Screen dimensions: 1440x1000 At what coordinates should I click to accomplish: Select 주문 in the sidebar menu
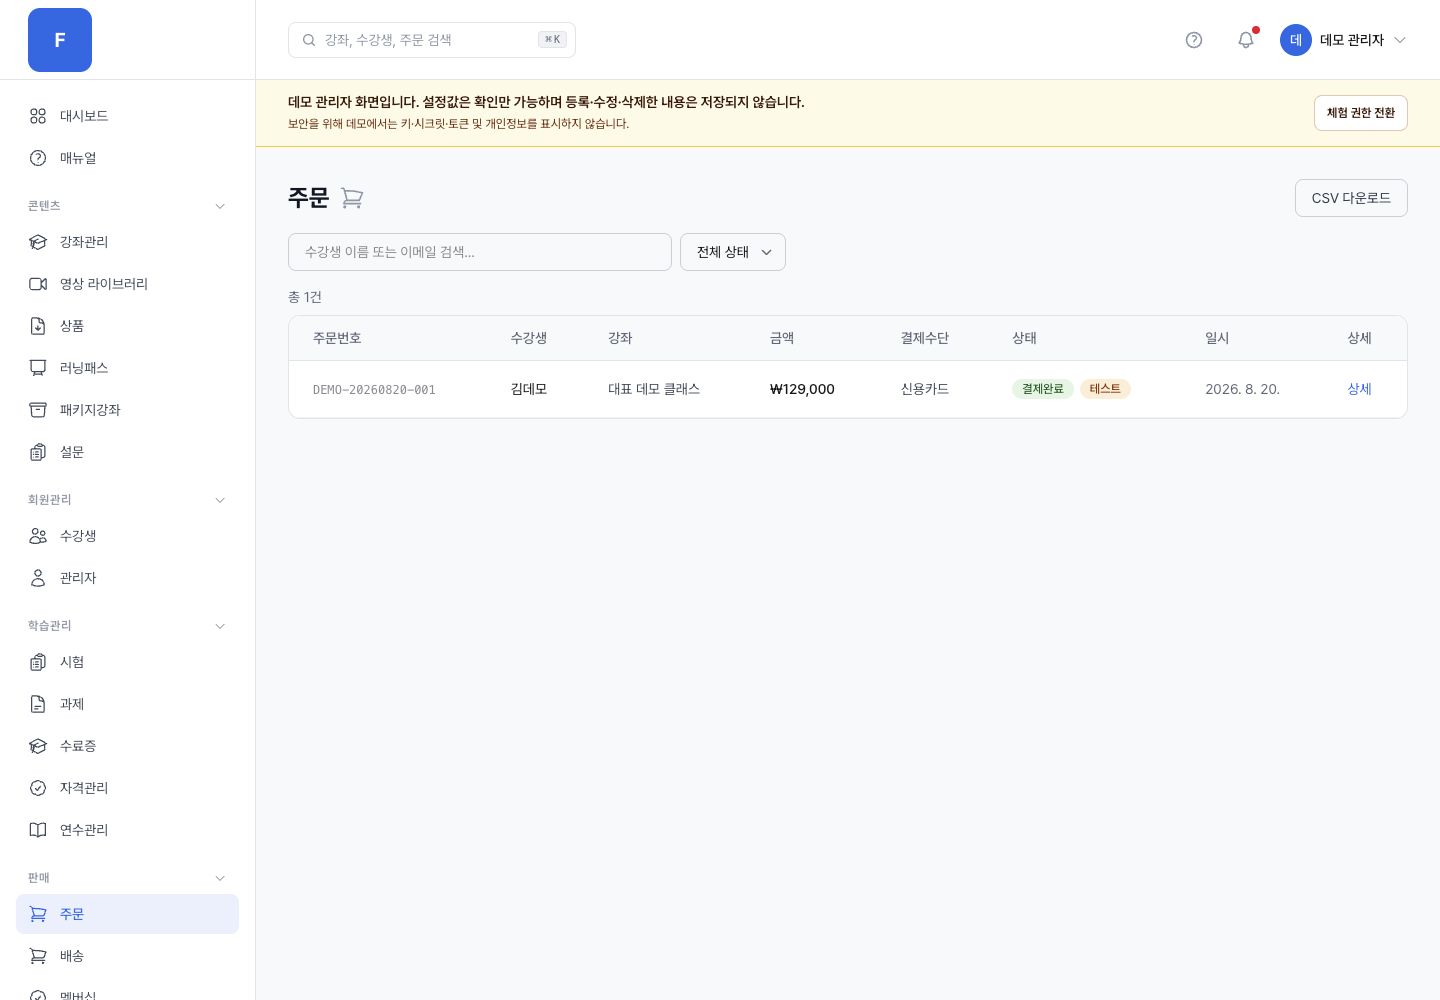click(127, 914)
